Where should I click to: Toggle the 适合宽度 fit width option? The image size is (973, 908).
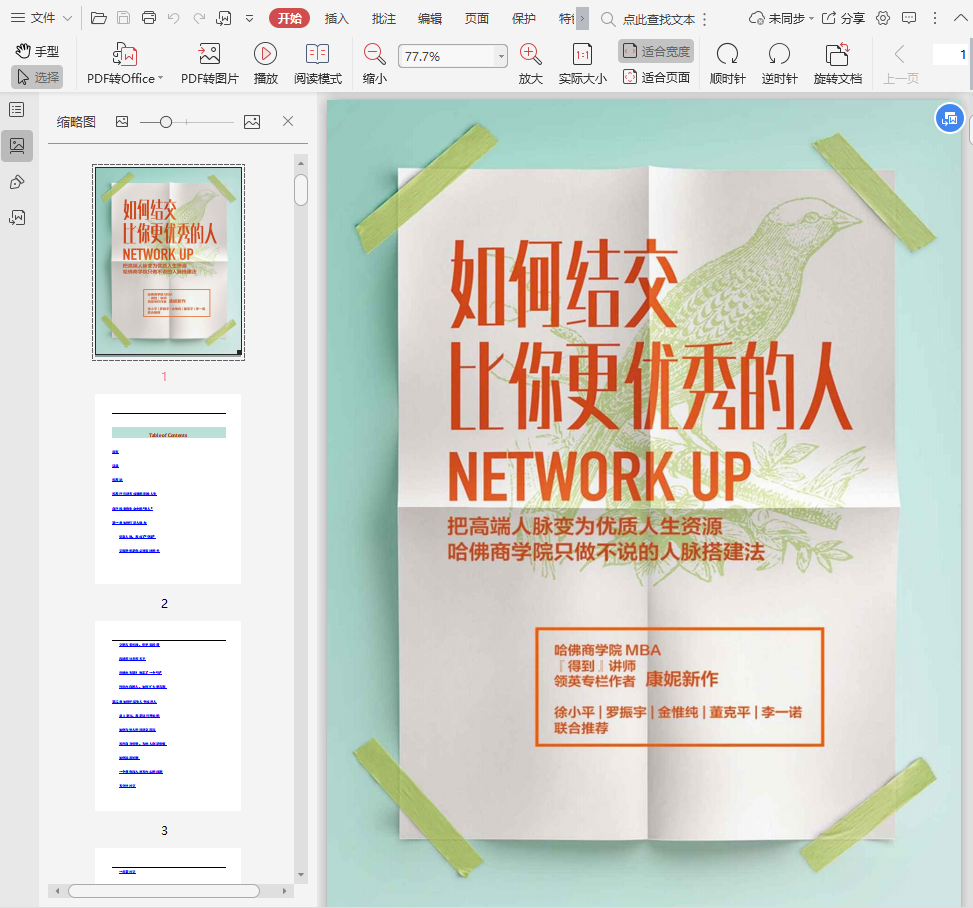(656, 51)
